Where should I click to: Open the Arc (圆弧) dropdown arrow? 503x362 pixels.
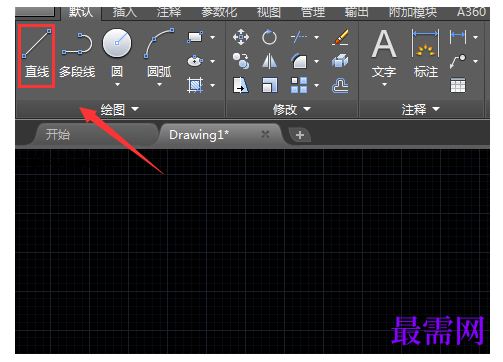click(159, 85)
